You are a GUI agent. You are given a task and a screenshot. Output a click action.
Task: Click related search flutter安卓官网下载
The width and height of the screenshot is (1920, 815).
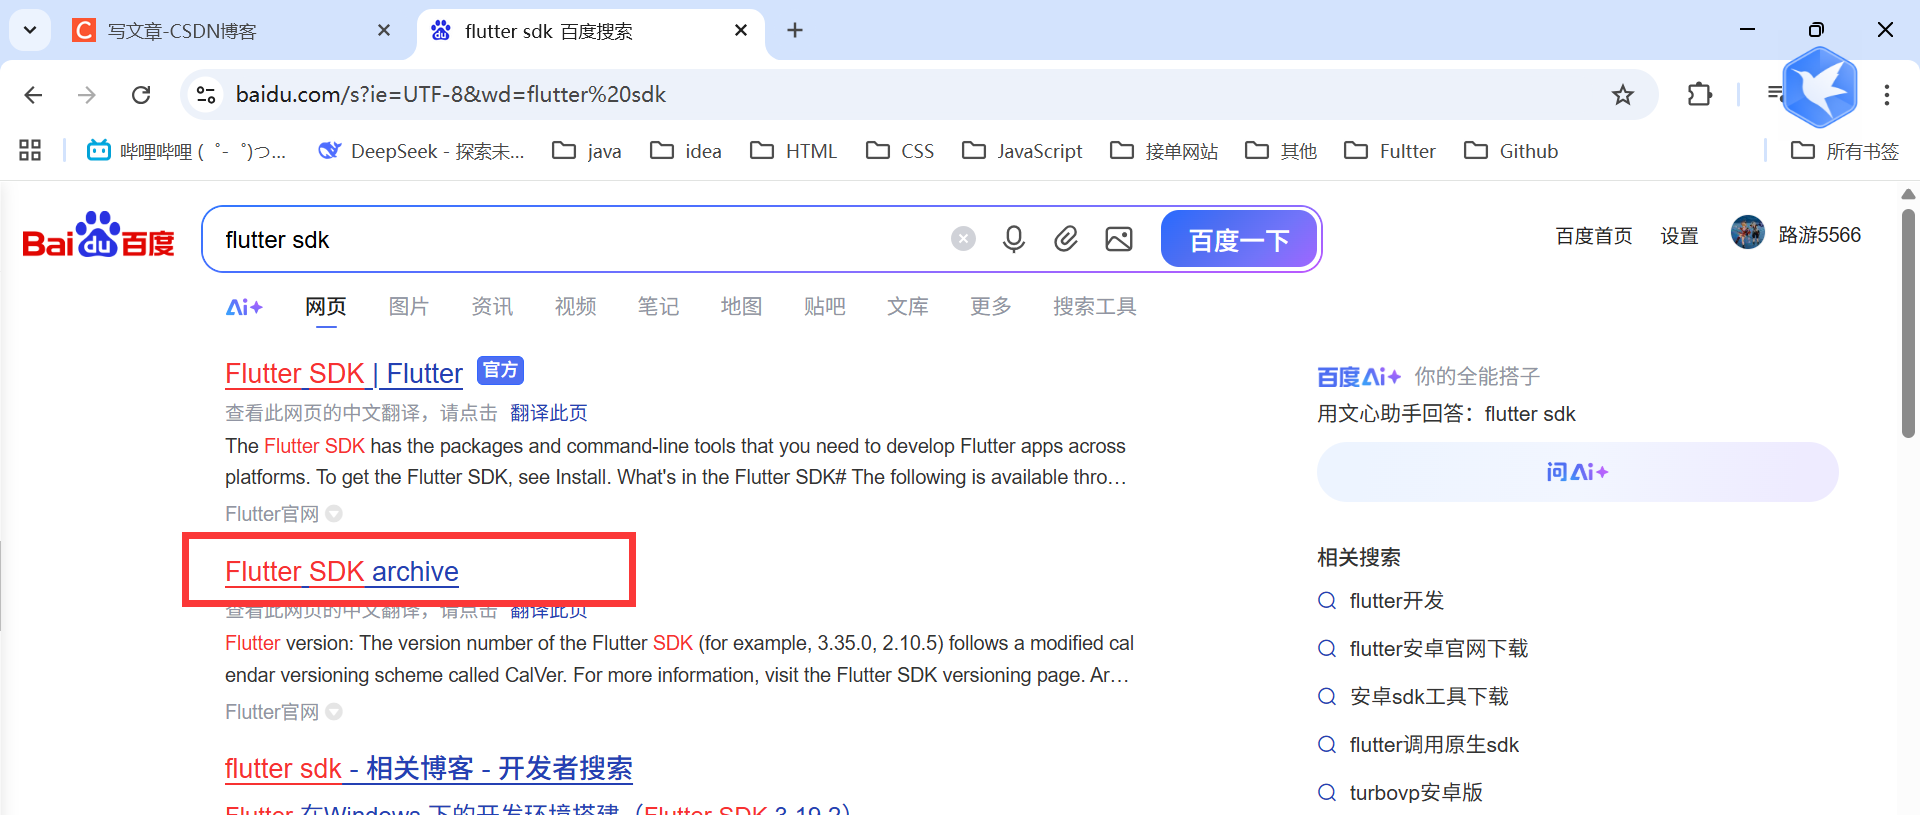click(1438, 649)
